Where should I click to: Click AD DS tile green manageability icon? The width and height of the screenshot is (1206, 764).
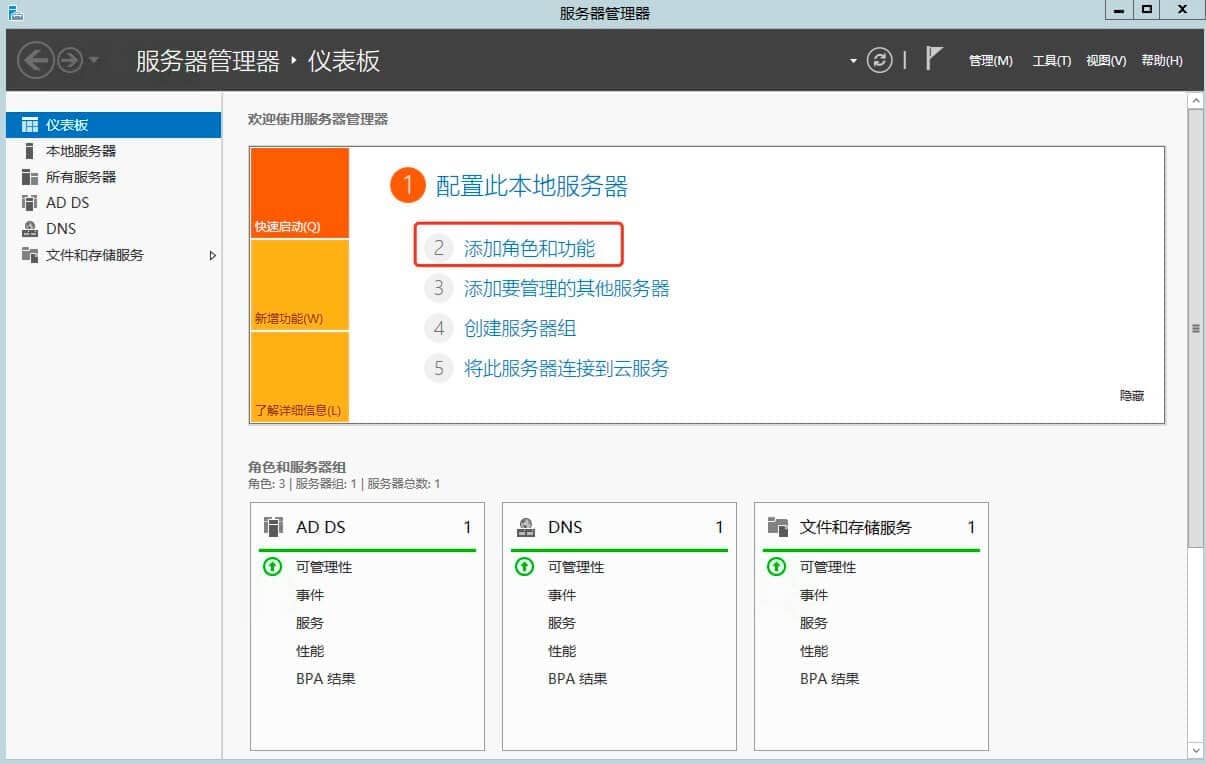tap(273, 567)
